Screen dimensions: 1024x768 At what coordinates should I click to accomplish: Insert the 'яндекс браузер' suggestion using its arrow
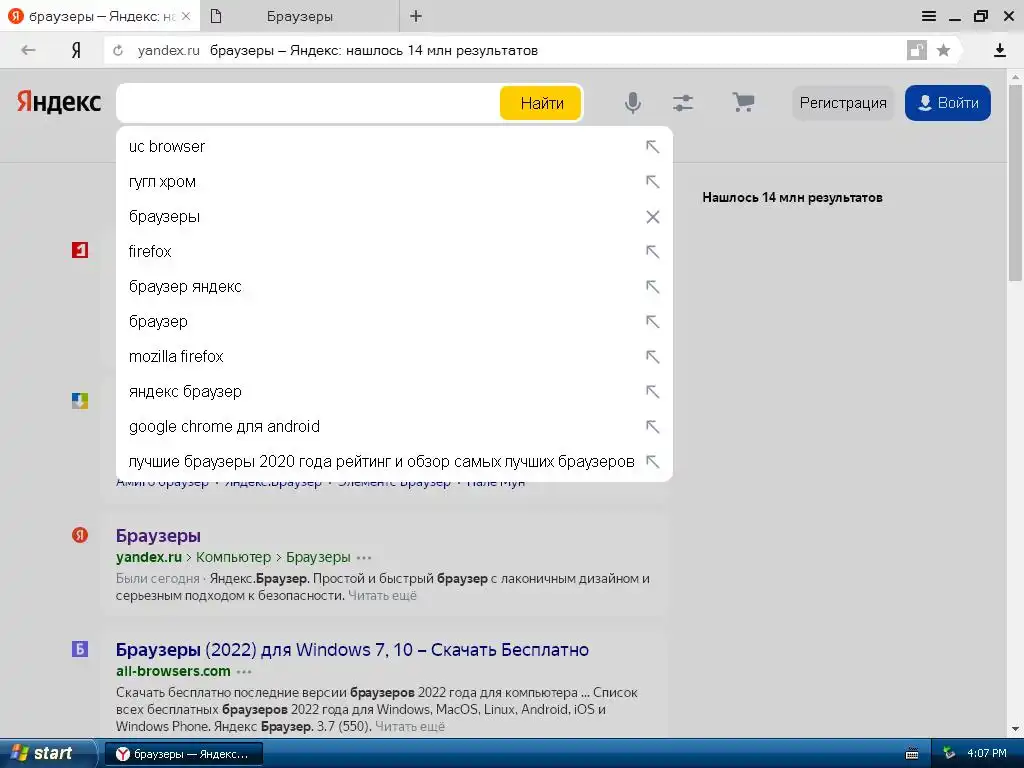pos(652,391)
